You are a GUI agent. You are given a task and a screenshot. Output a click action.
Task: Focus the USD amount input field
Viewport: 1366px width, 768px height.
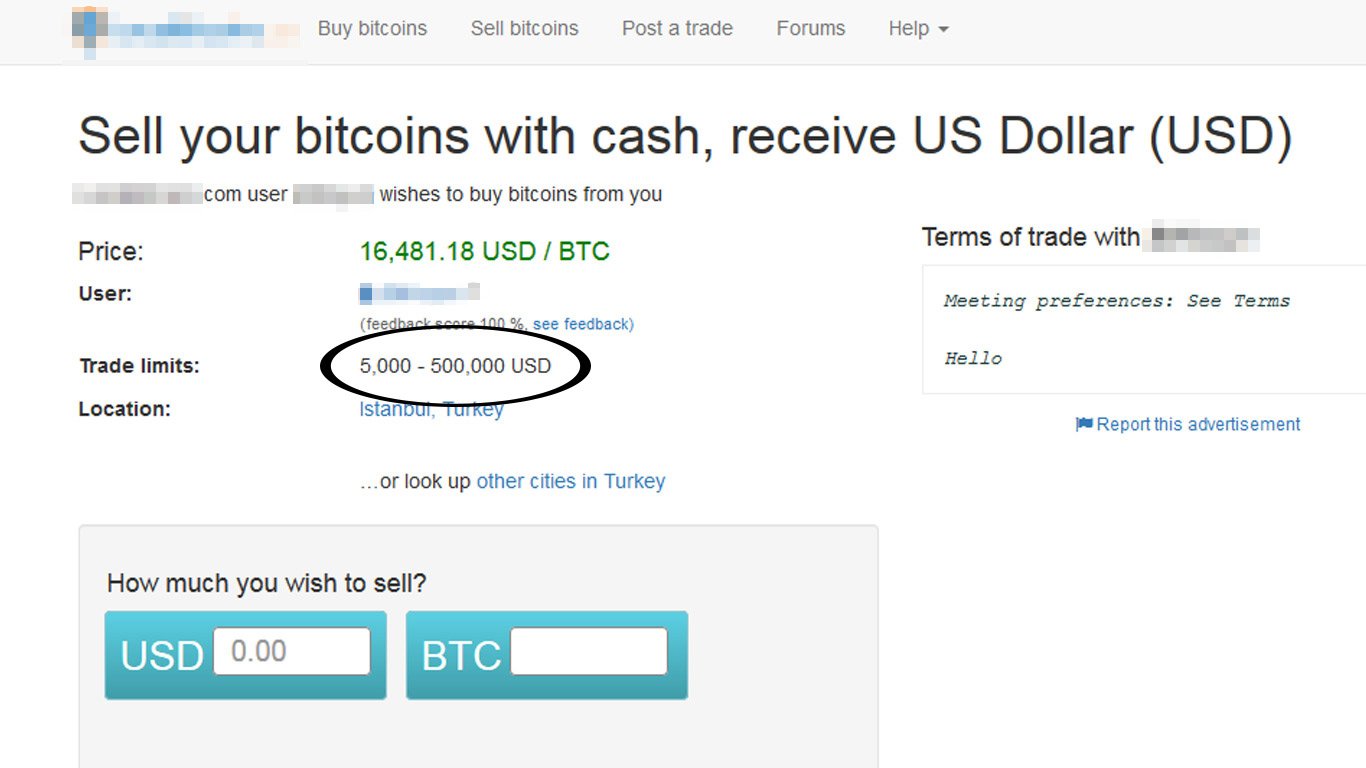coord(292,651)
